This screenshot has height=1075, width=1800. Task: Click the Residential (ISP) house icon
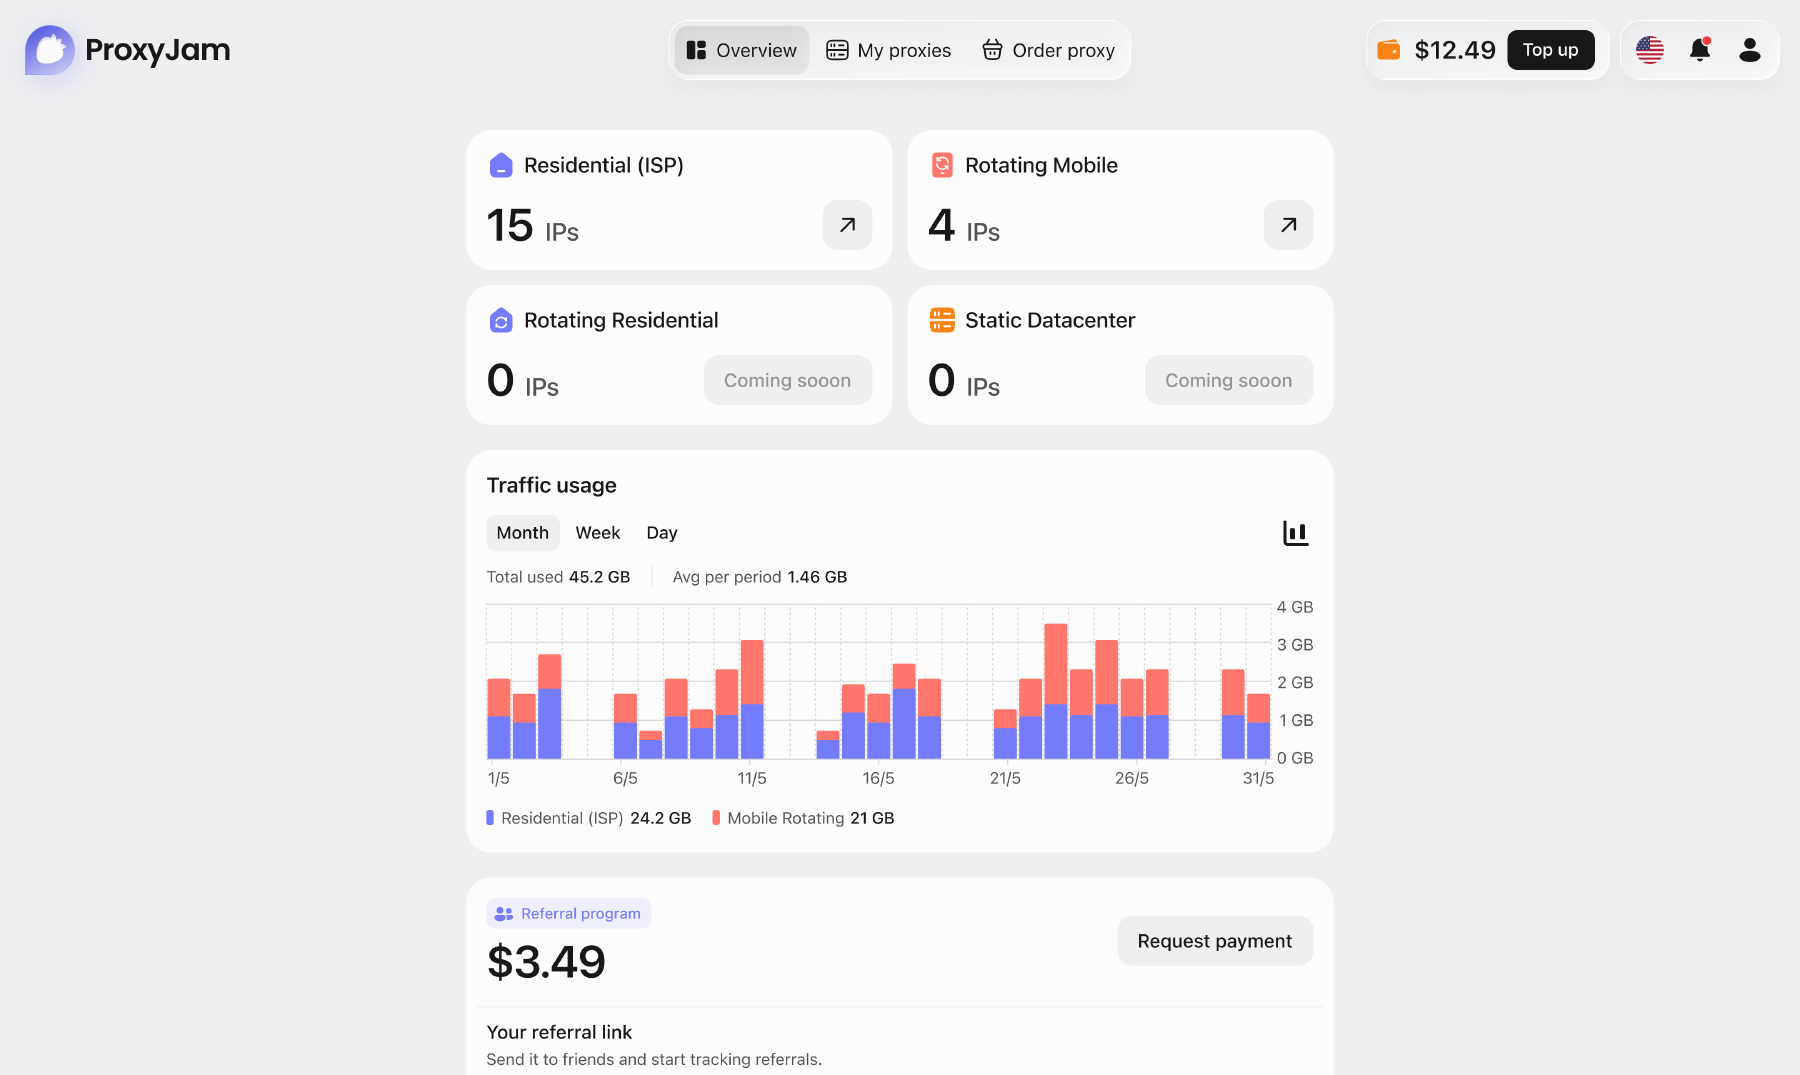(501, 165)
